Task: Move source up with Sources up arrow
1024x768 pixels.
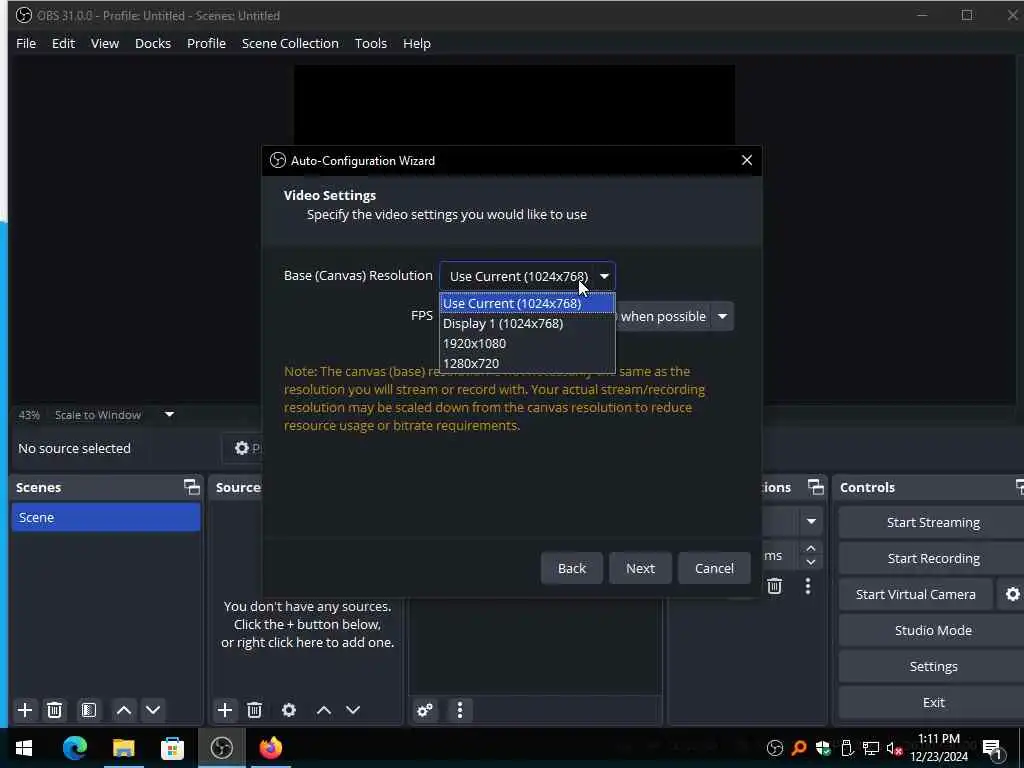Action: point(324,710)
